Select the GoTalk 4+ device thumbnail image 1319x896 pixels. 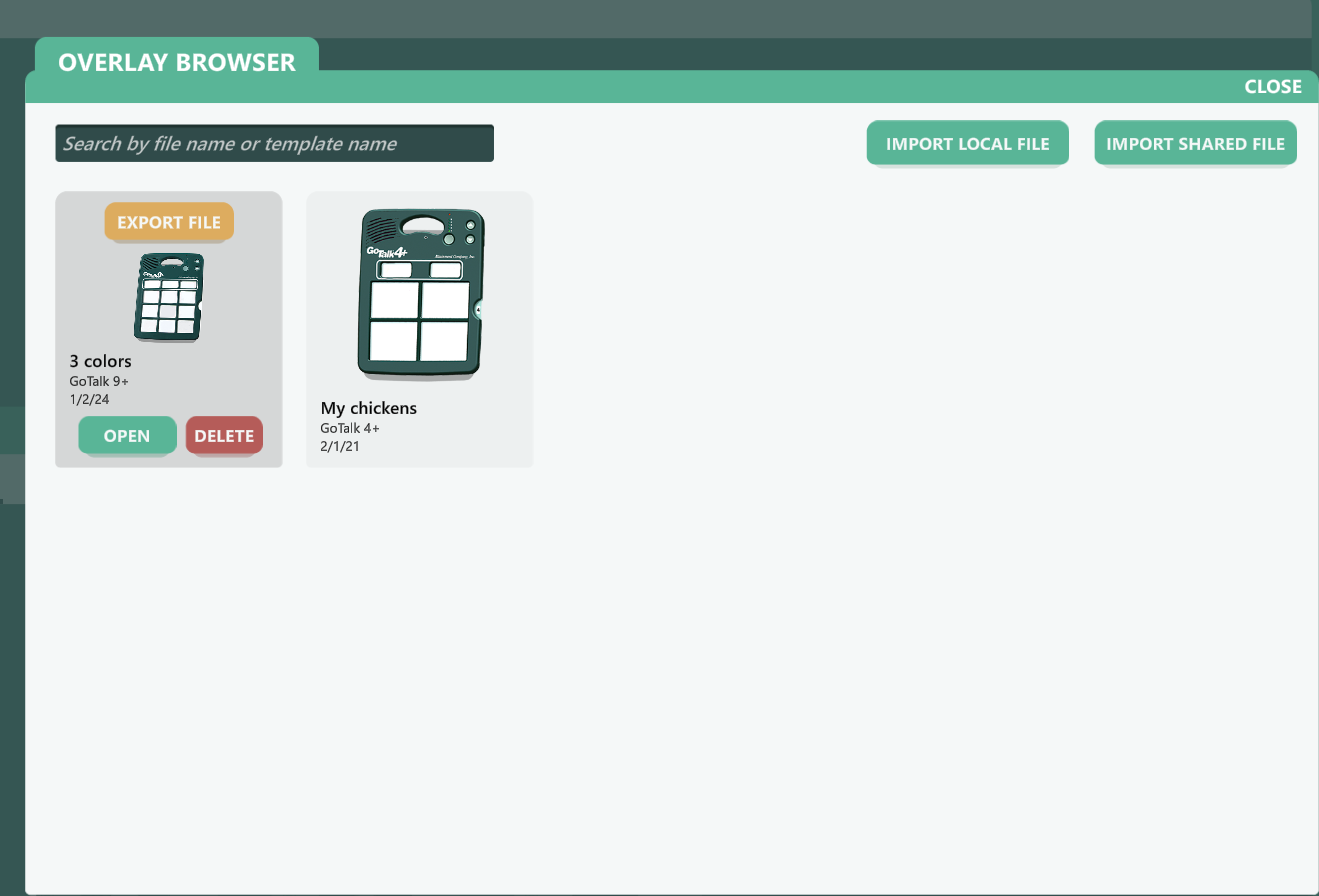point(421,294)
